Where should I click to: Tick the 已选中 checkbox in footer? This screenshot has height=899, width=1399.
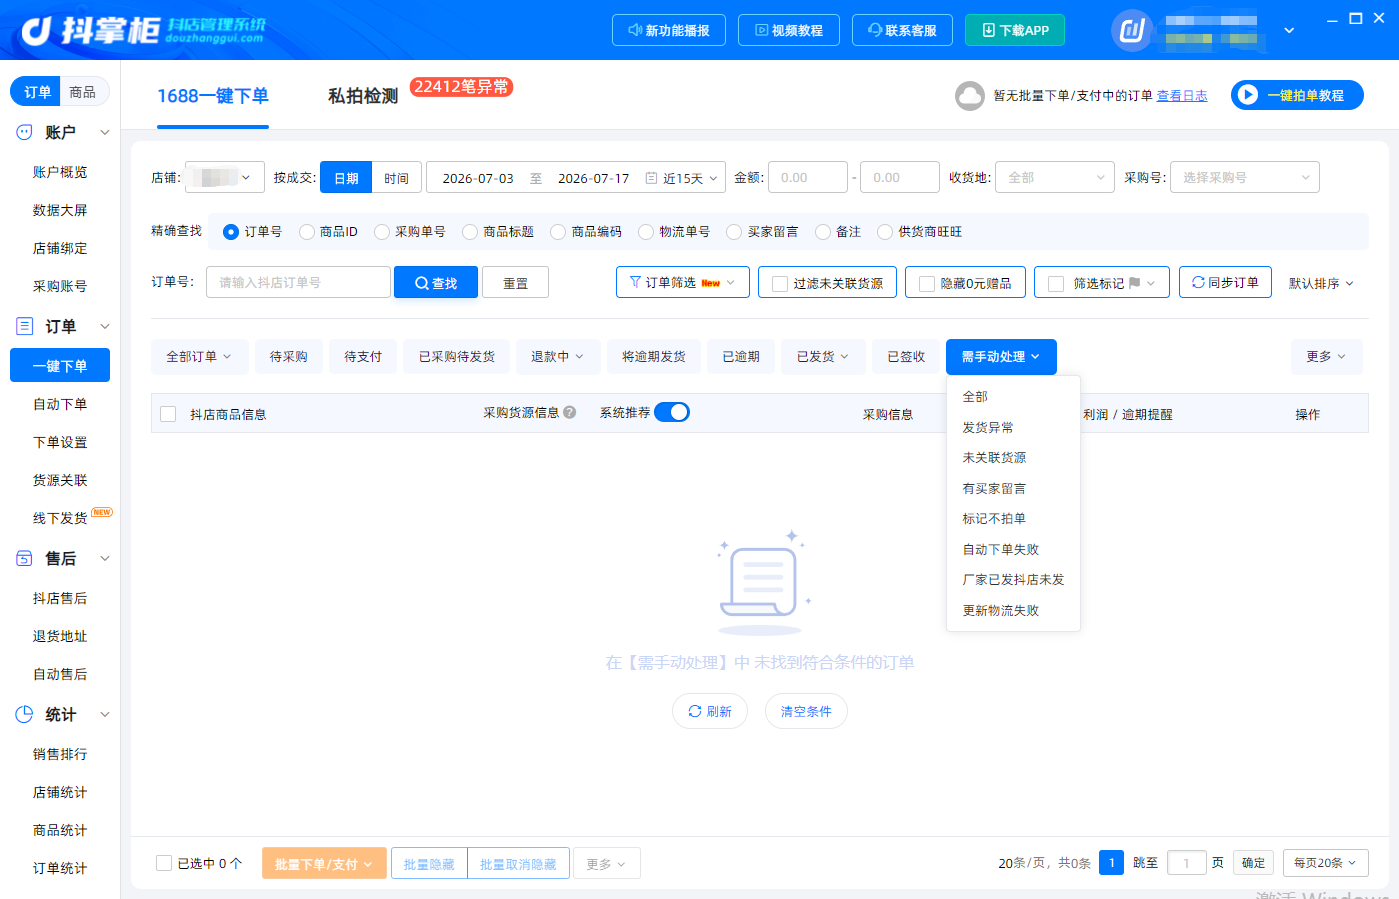pos(164,863)
